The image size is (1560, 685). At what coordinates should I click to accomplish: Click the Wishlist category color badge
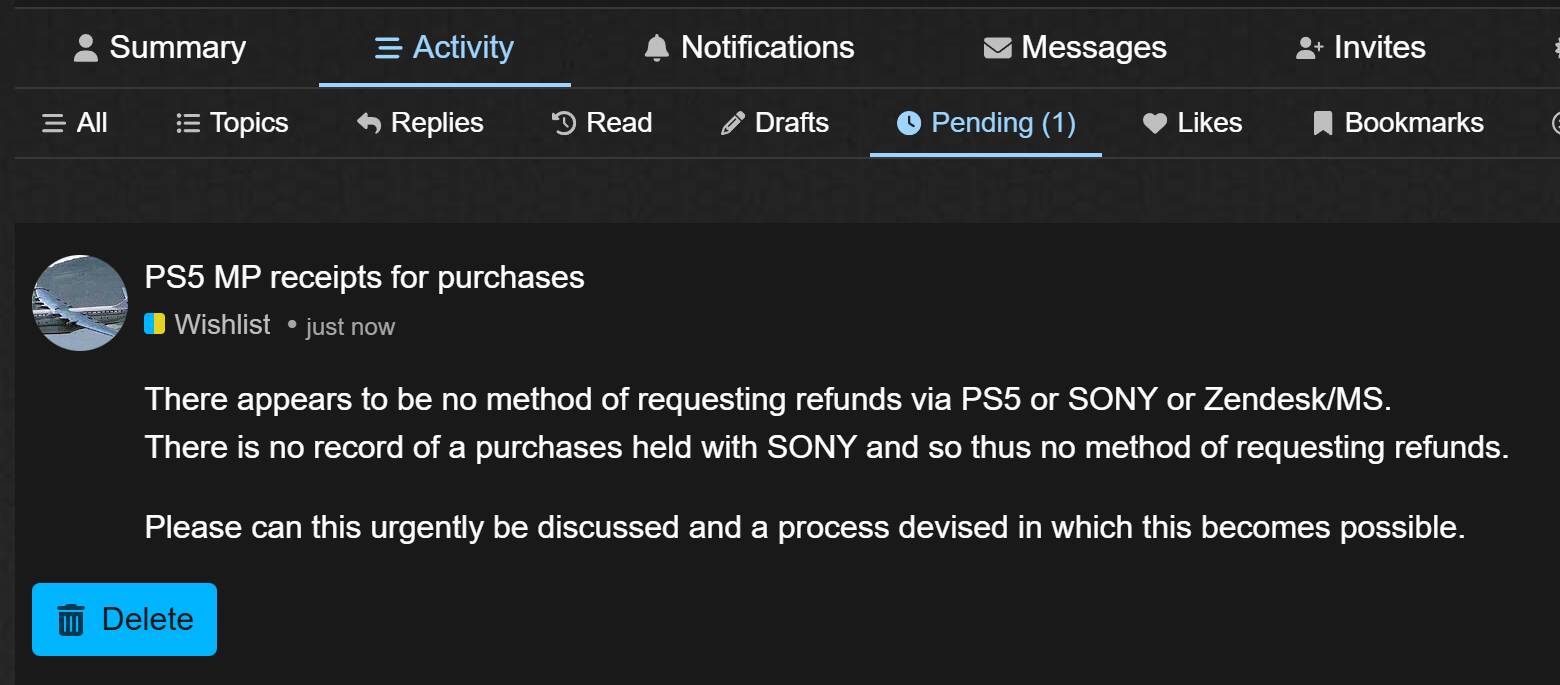pos(155,324)
